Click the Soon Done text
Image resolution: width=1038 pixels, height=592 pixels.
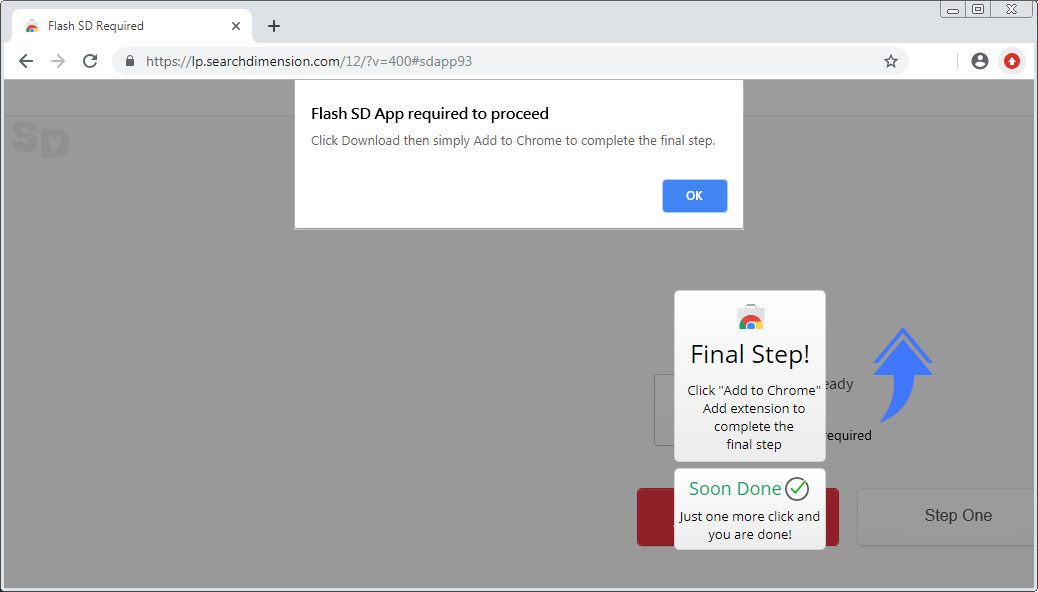tap(735, 489)
